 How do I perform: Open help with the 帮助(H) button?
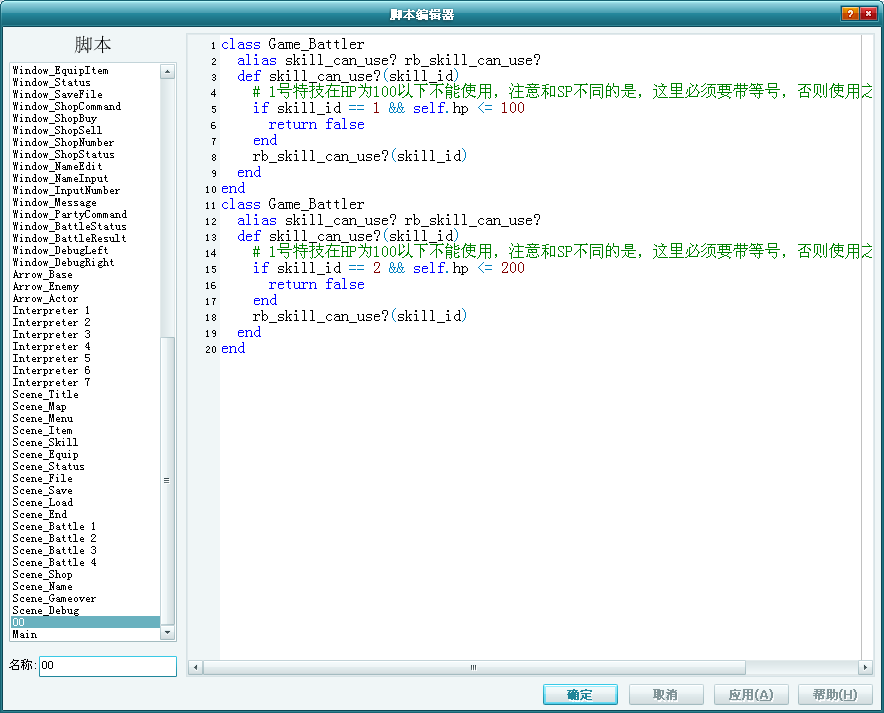836,694
